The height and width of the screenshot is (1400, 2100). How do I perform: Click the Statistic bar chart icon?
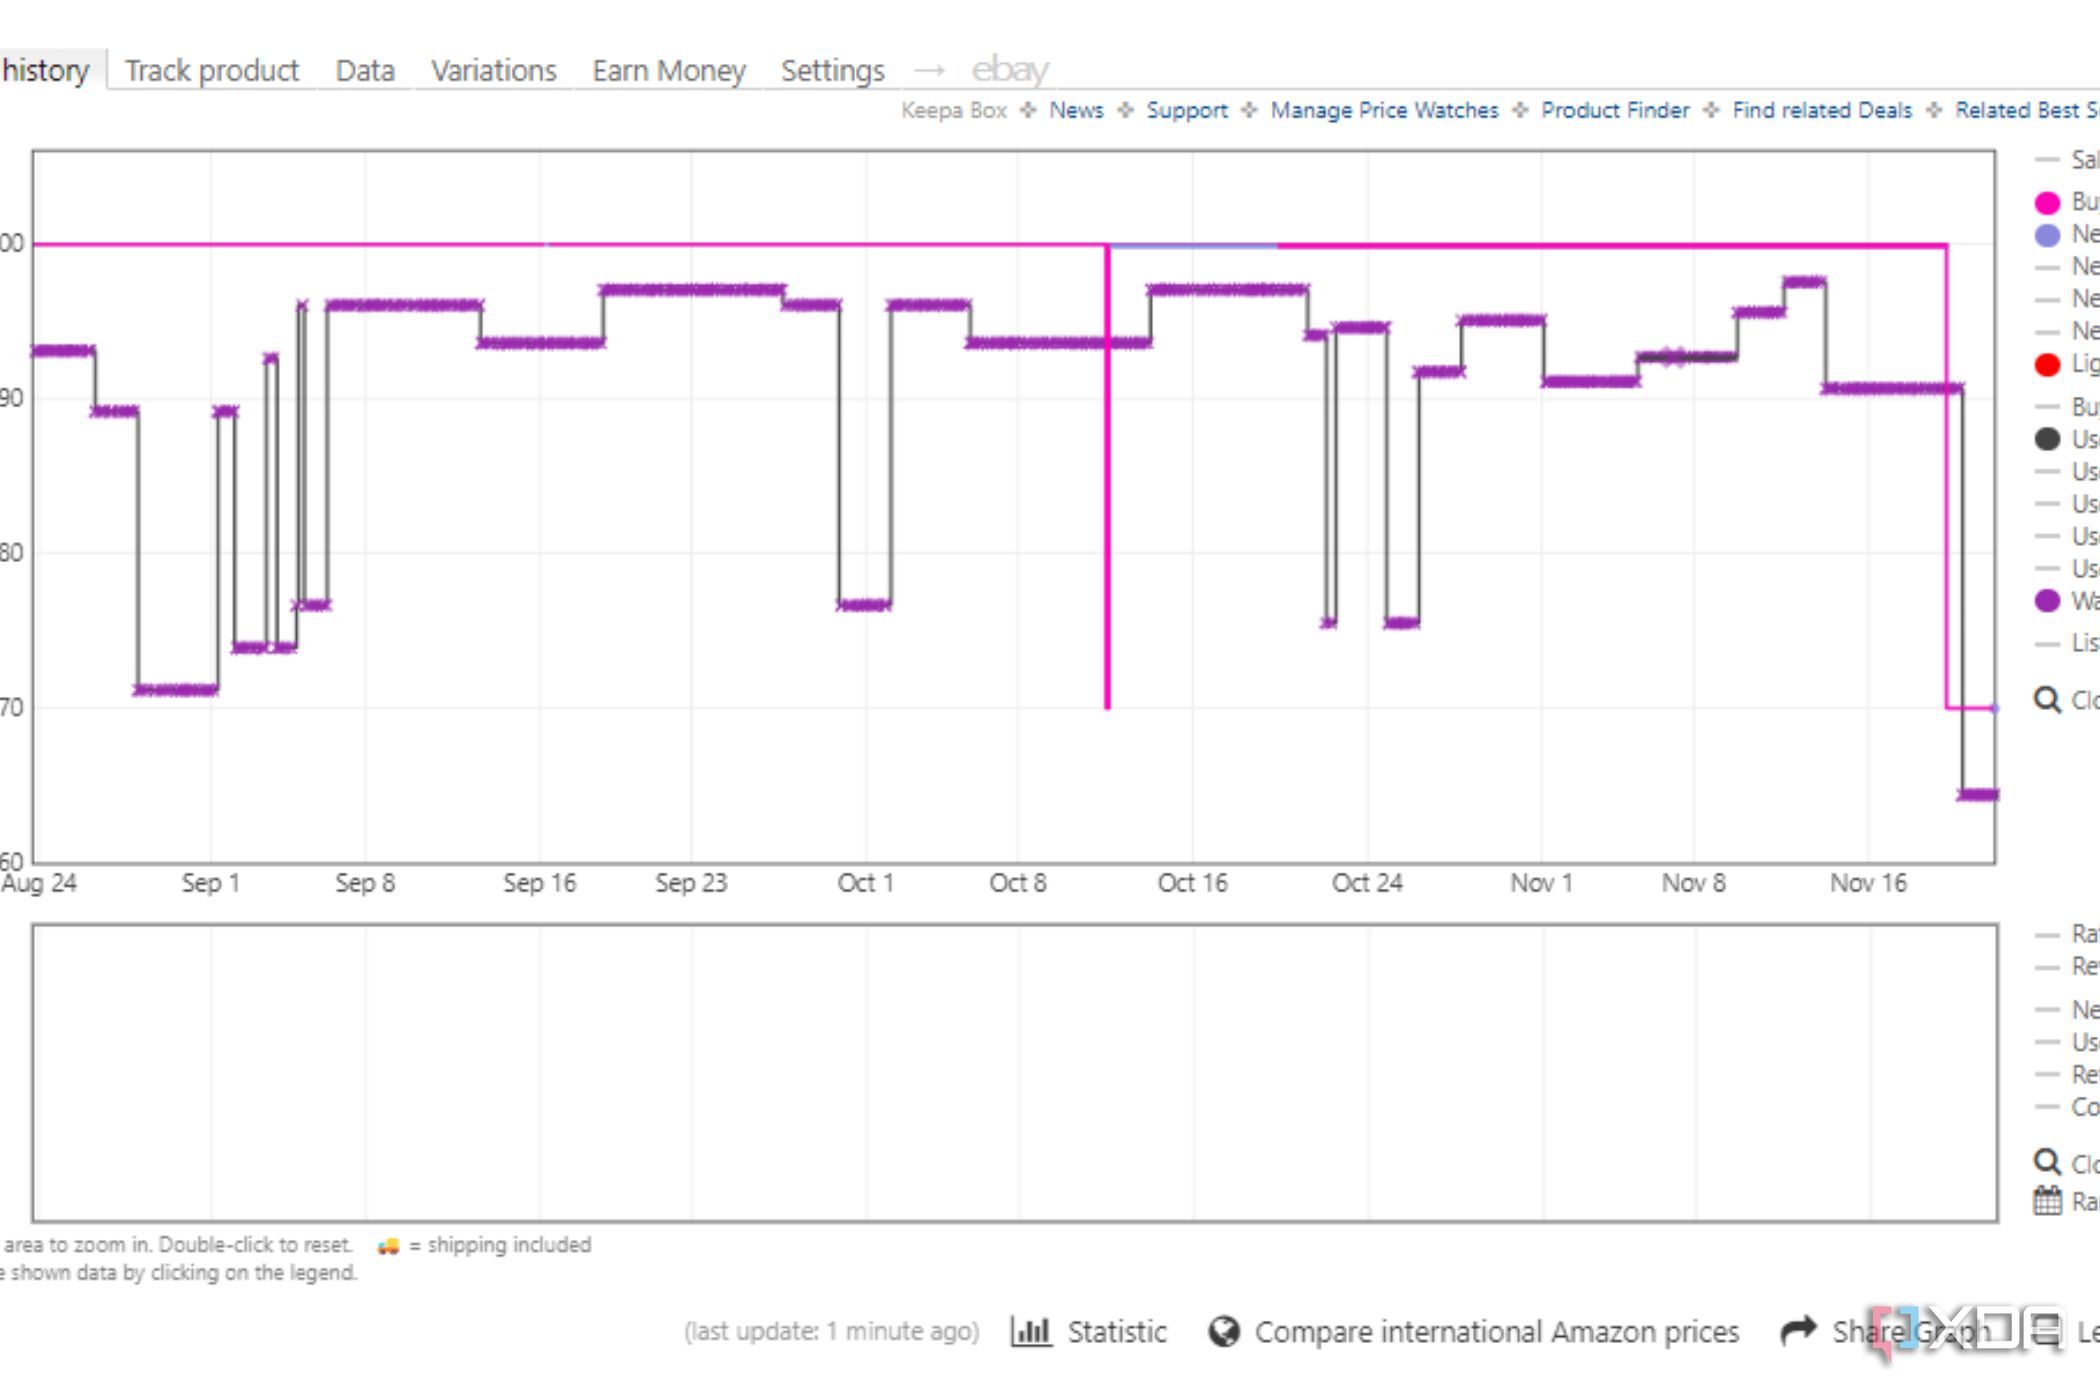pyautogui.click(x=1031, y=1331)
